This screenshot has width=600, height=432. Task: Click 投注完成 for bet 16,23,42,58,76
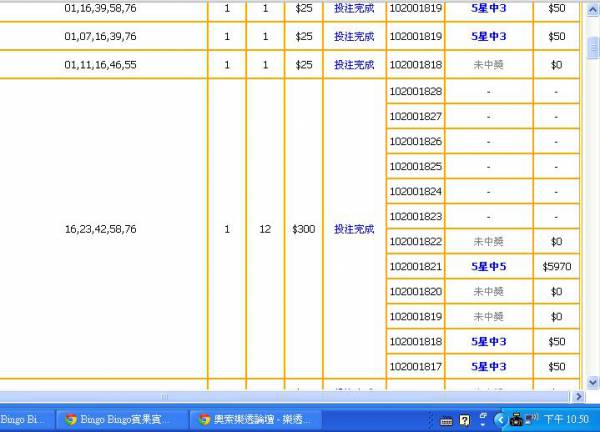tap(354, 229)
